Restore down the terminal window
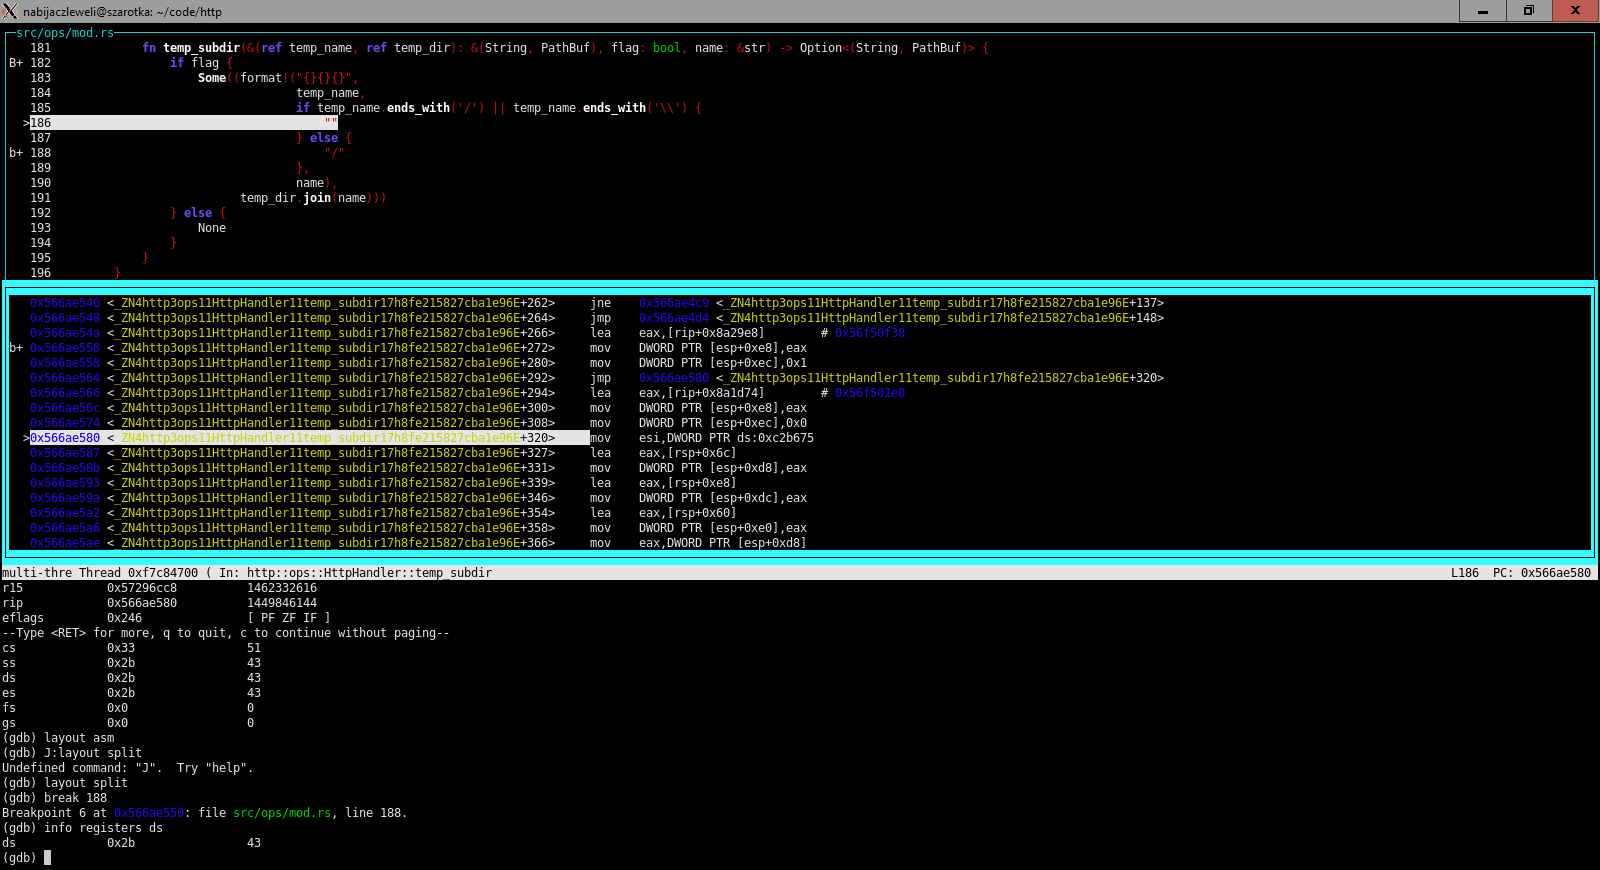This screenshot has width=1600, height=870. (x=1528, y=11)
